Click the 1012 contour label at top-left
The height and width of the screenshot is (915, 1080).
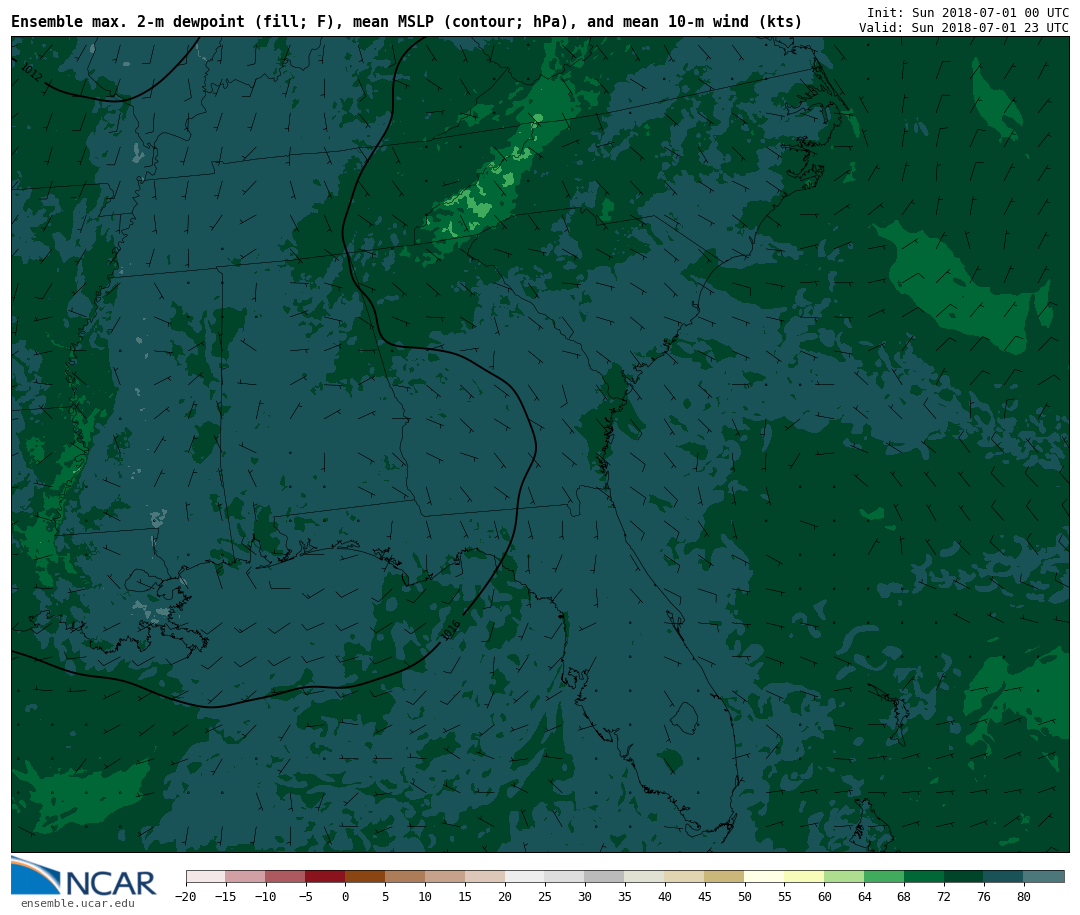coord(31,72)
